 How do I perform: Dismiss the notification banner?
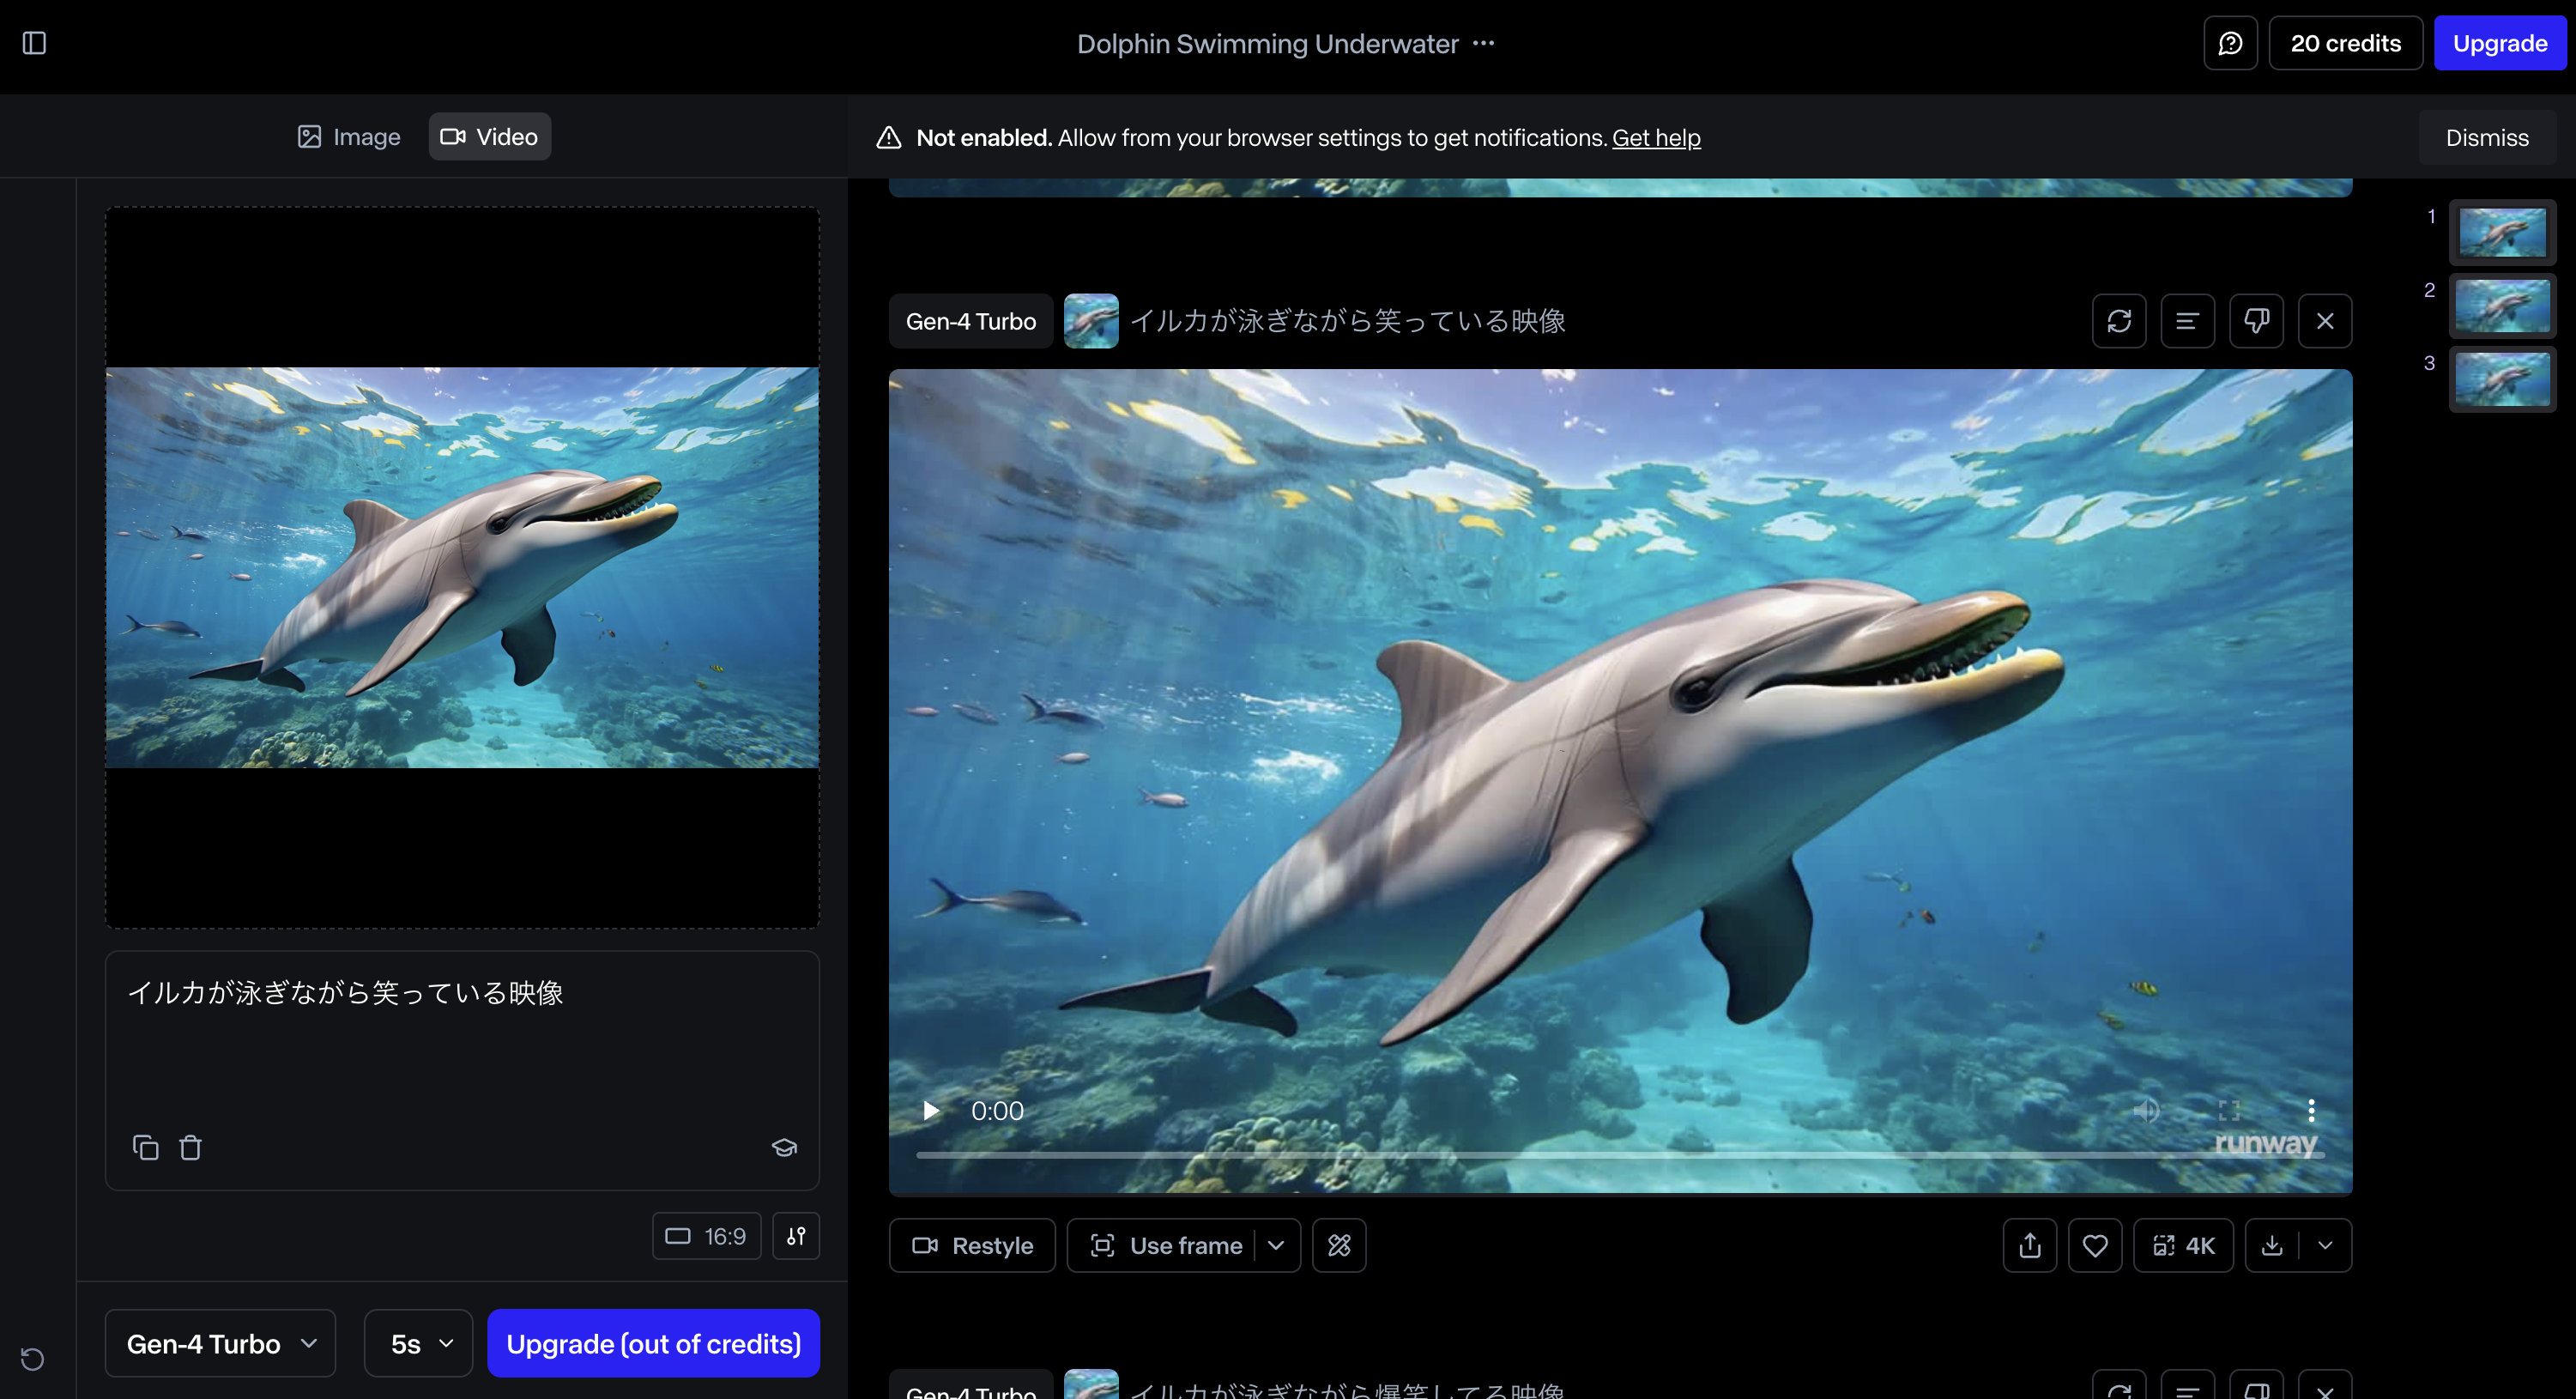2486,138
